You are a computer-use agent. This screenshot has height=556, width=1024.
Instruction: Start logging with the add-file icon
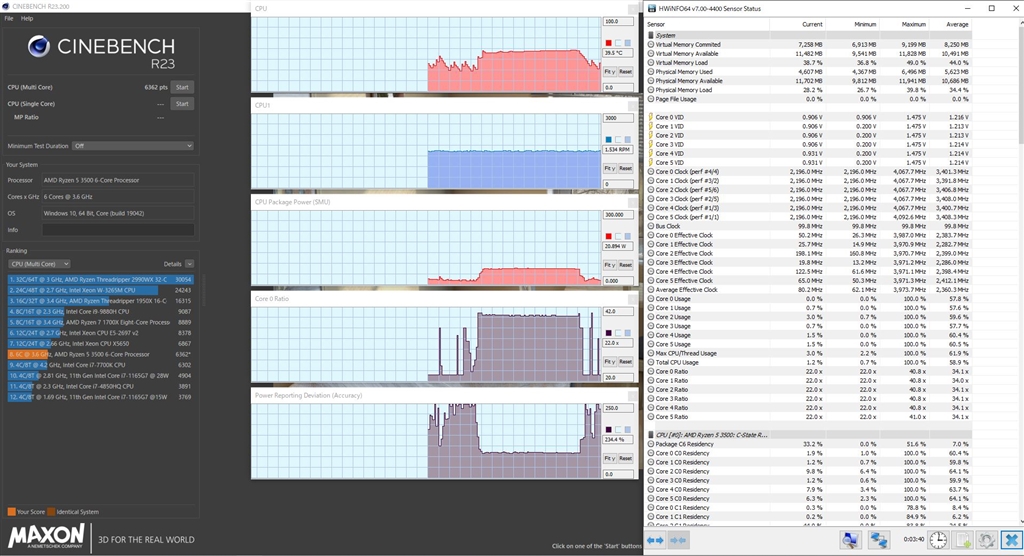(x=963, y=540)
